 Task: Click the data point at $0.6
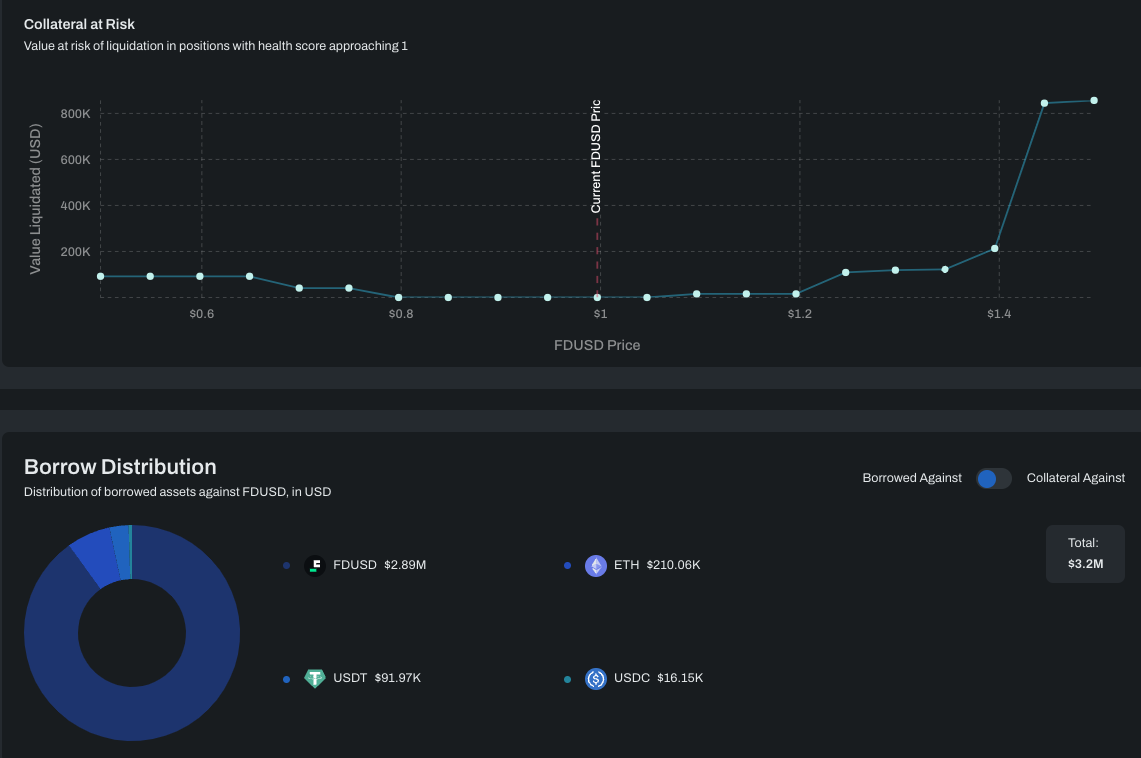click(x=200, y=276)
